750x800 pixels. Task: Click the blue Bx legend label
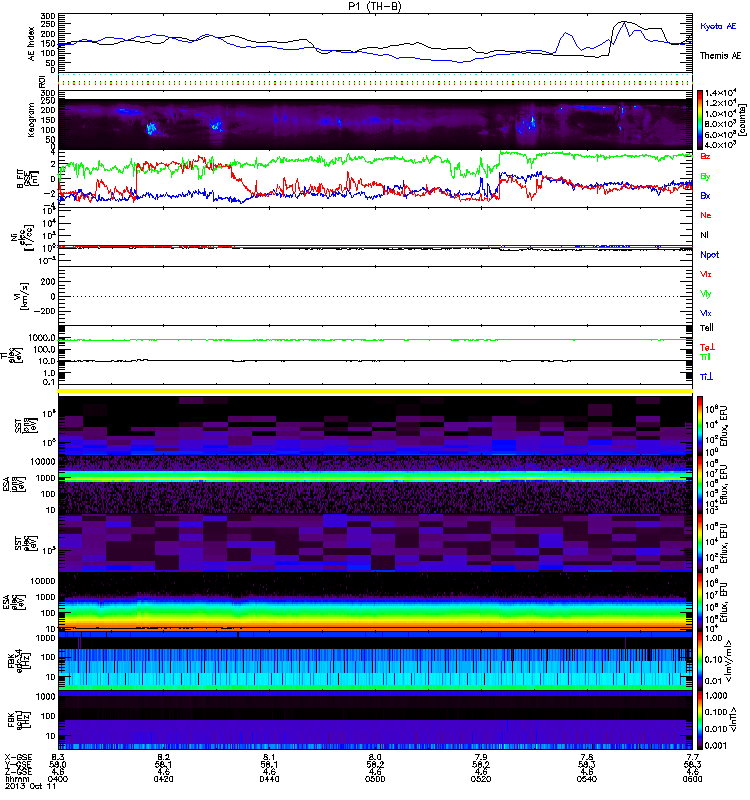707,196
